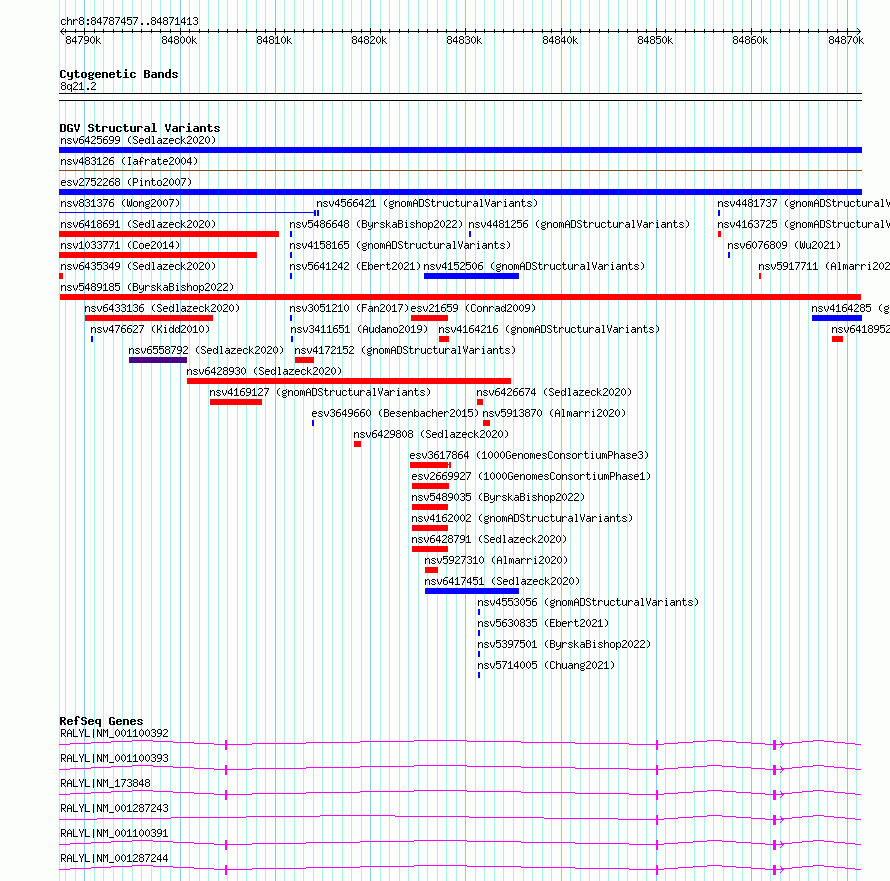This screenshot has height=881, width=890.
Task: Click the nsv4172152 gnomAD variant label
Action: (405, 350)
